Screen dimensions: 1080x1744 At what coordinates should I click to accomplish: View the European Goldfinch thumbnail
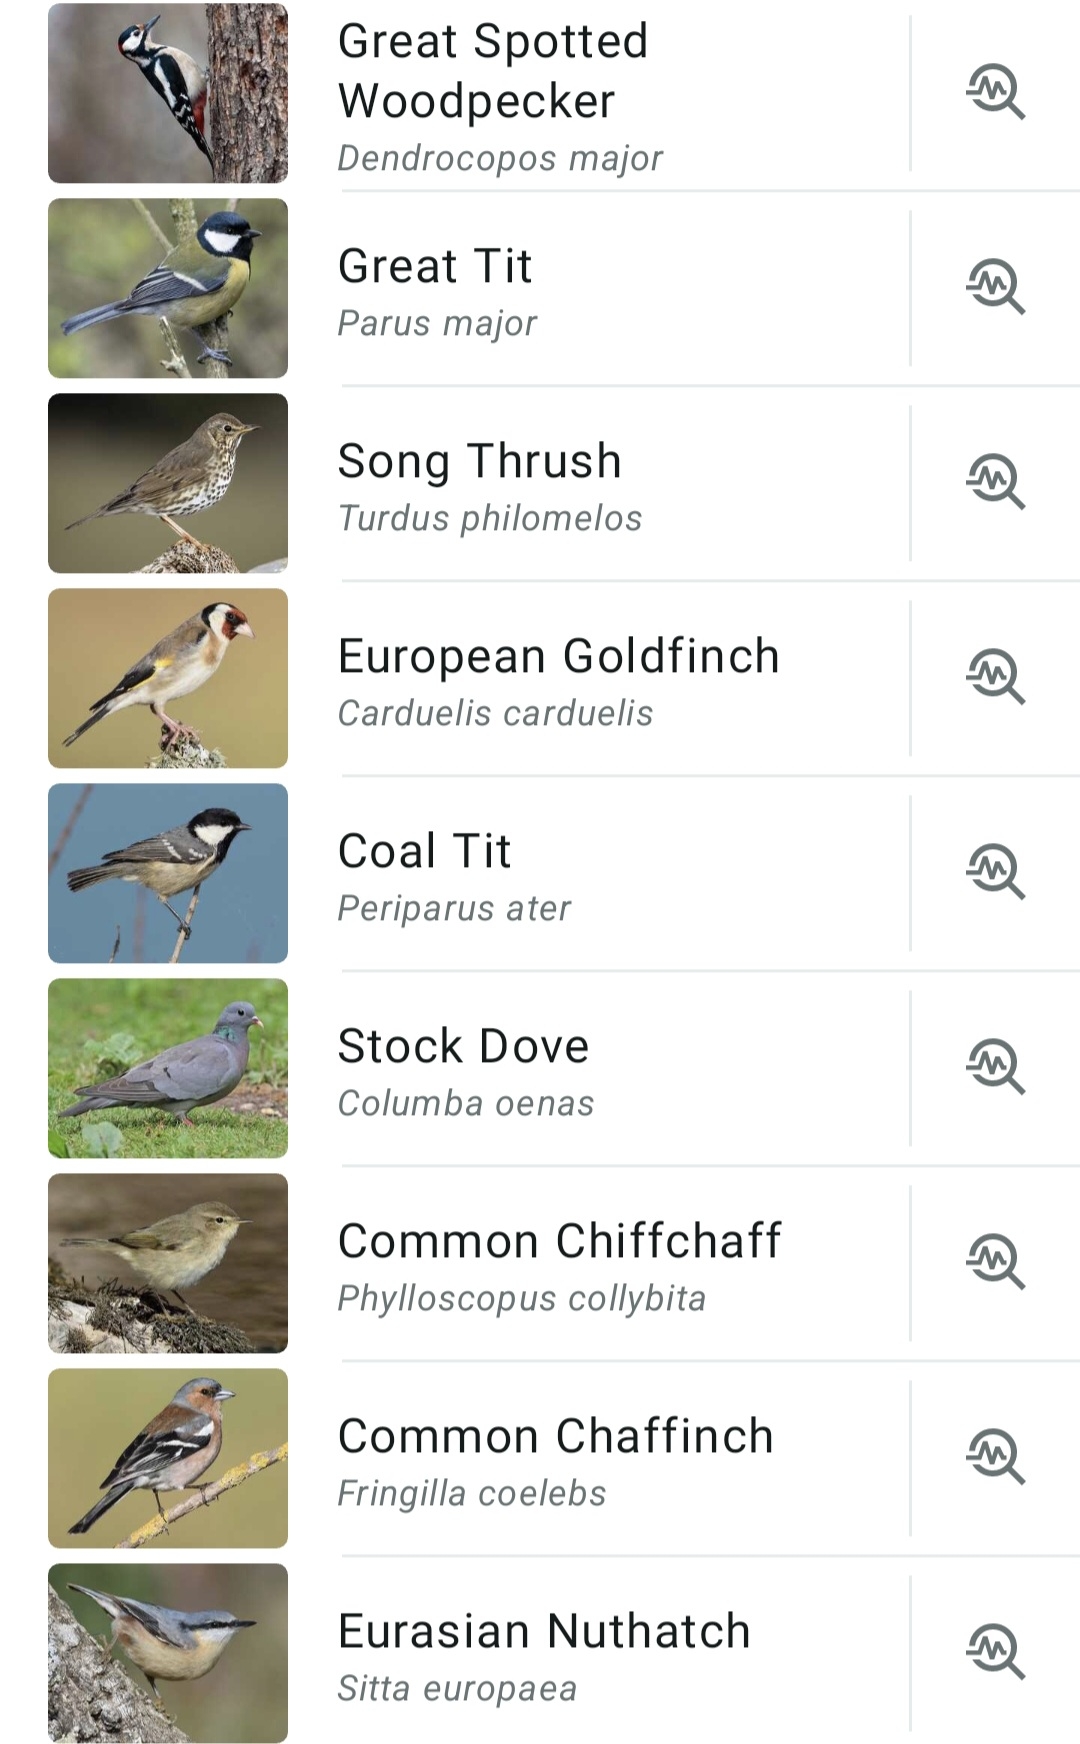168,678
